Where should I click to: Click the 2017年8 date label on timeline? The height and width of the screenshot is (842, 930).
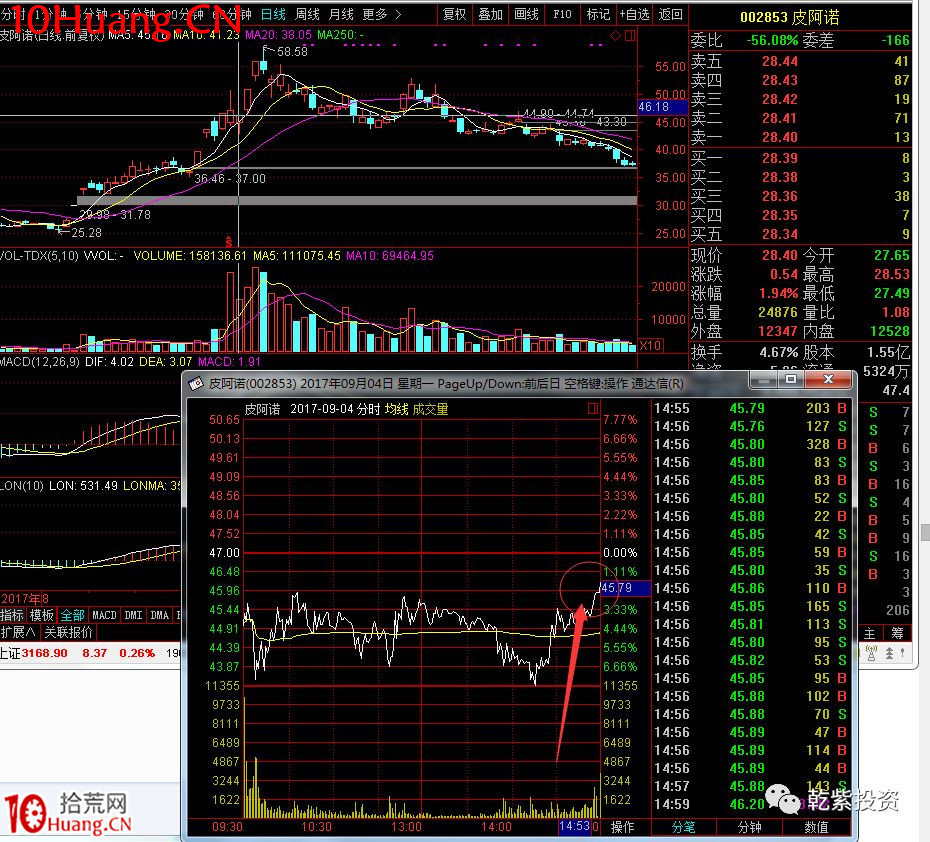pos(25,598)
